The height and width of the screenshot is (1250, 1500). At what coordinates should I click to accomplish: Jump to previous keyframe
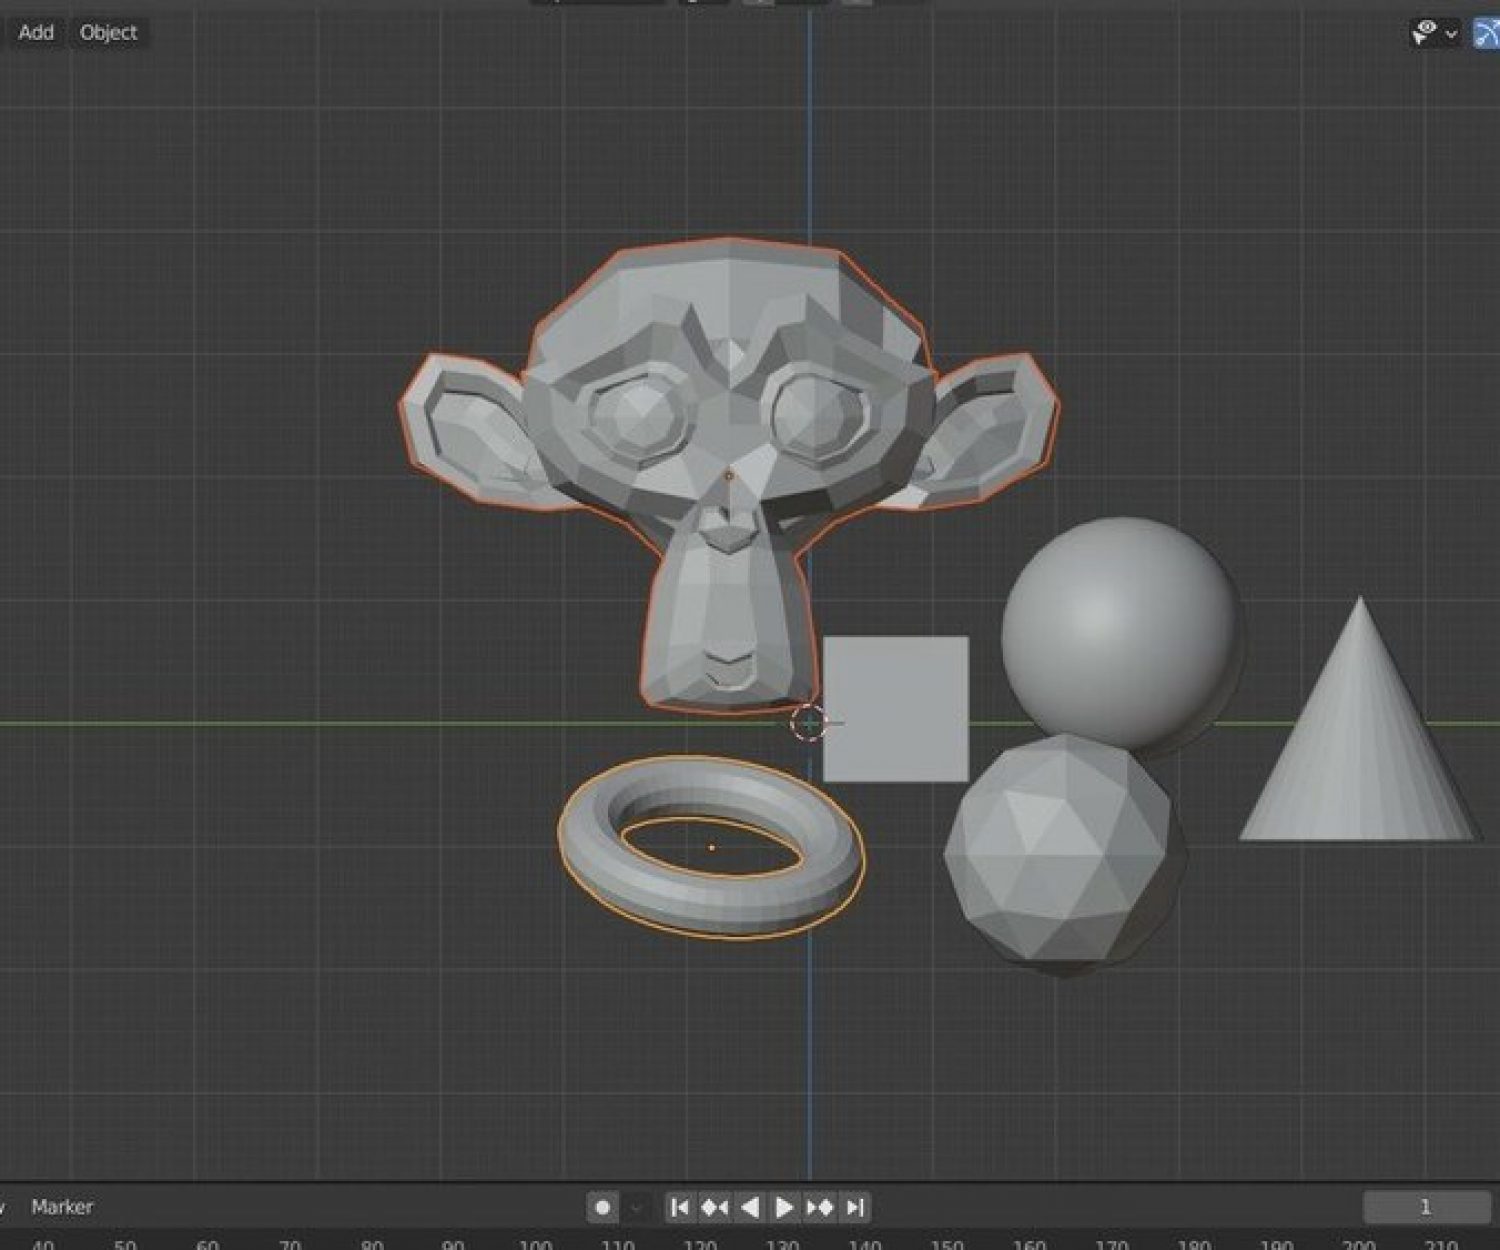click(x=715, y=1207)
